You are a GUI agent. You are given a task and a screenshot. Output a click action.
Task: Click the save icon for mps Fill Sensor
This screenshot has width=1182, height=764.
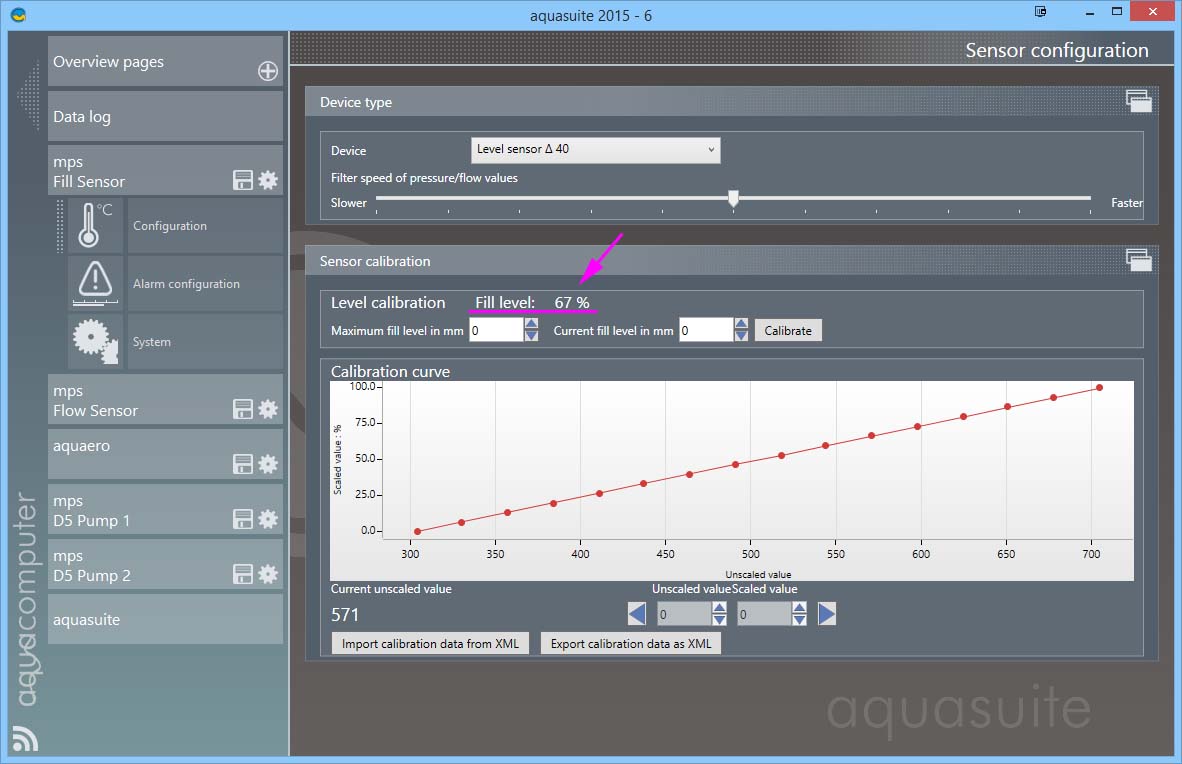(x=243, y=180)
